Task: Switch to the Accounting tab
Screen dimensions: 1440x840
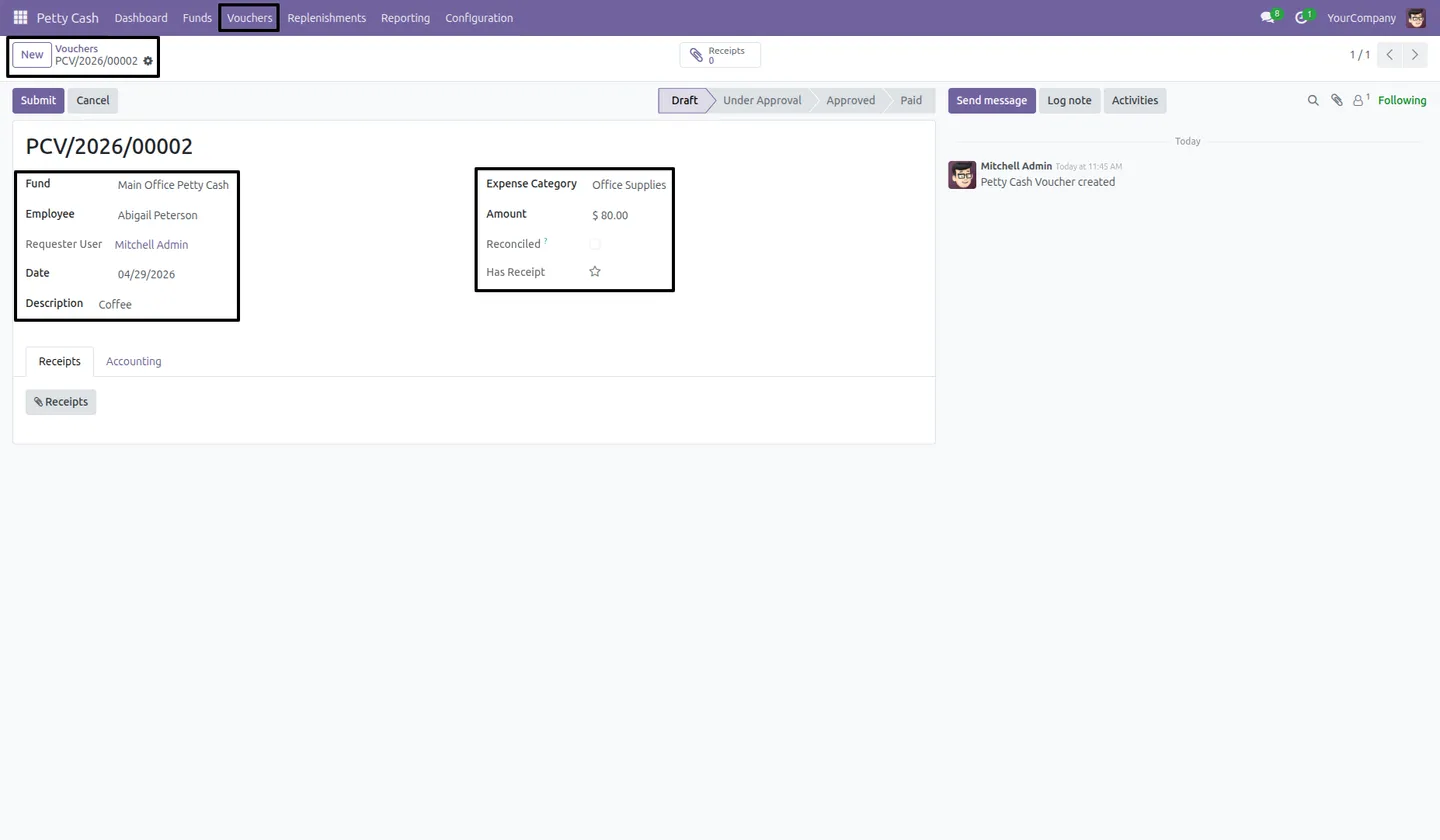Action: [134, 361]
